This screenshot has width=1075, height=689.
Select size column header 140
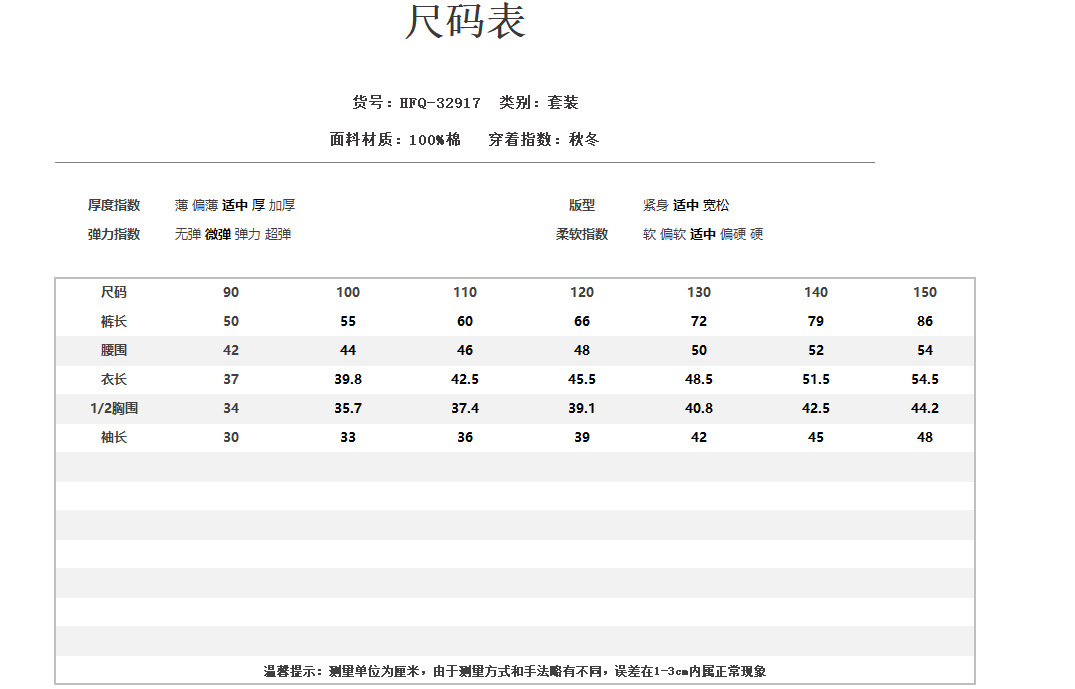(x=816, y=292)
